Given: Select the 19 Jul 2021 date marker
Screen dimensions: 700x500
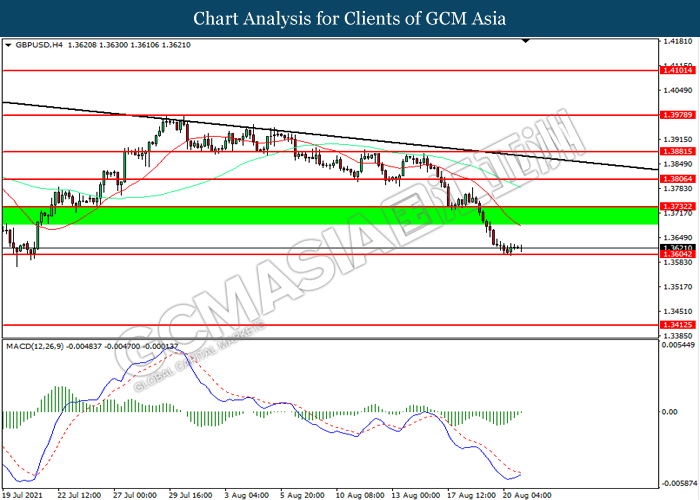Looking at the screenshot, I should [x=24, y=494].
